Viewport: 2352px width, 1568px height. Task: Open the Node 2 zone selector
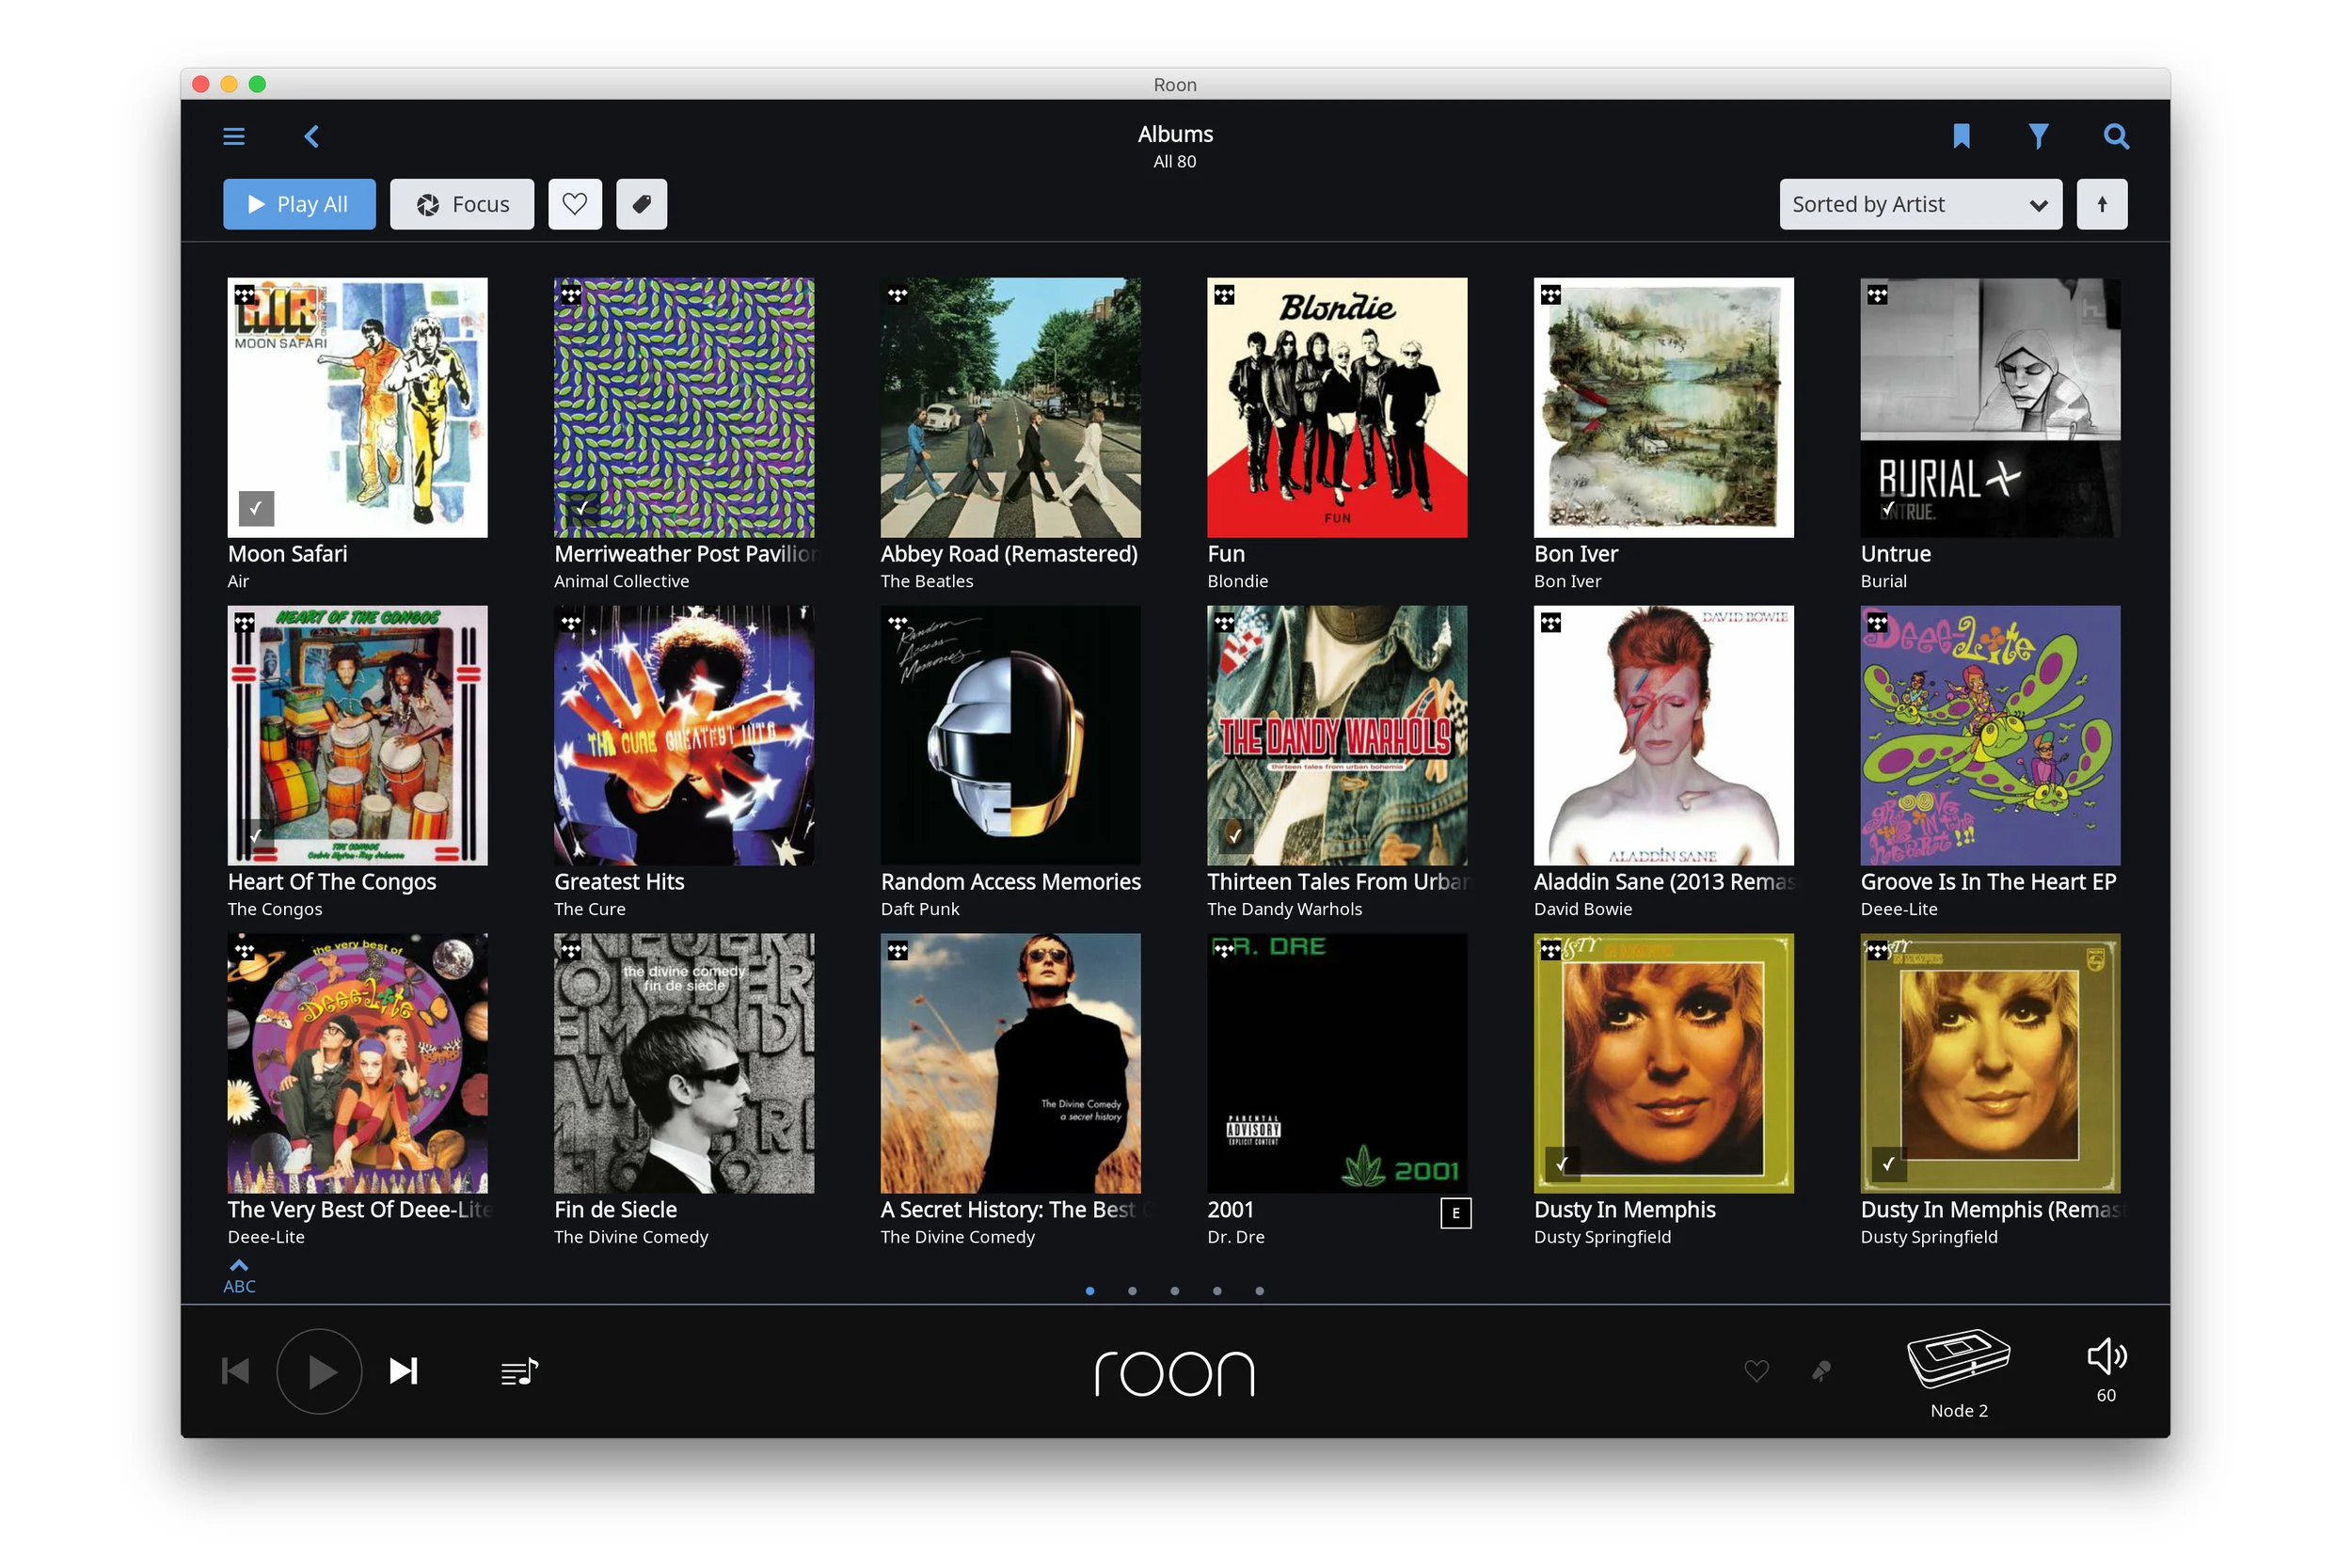(x=1959, y=1374)
